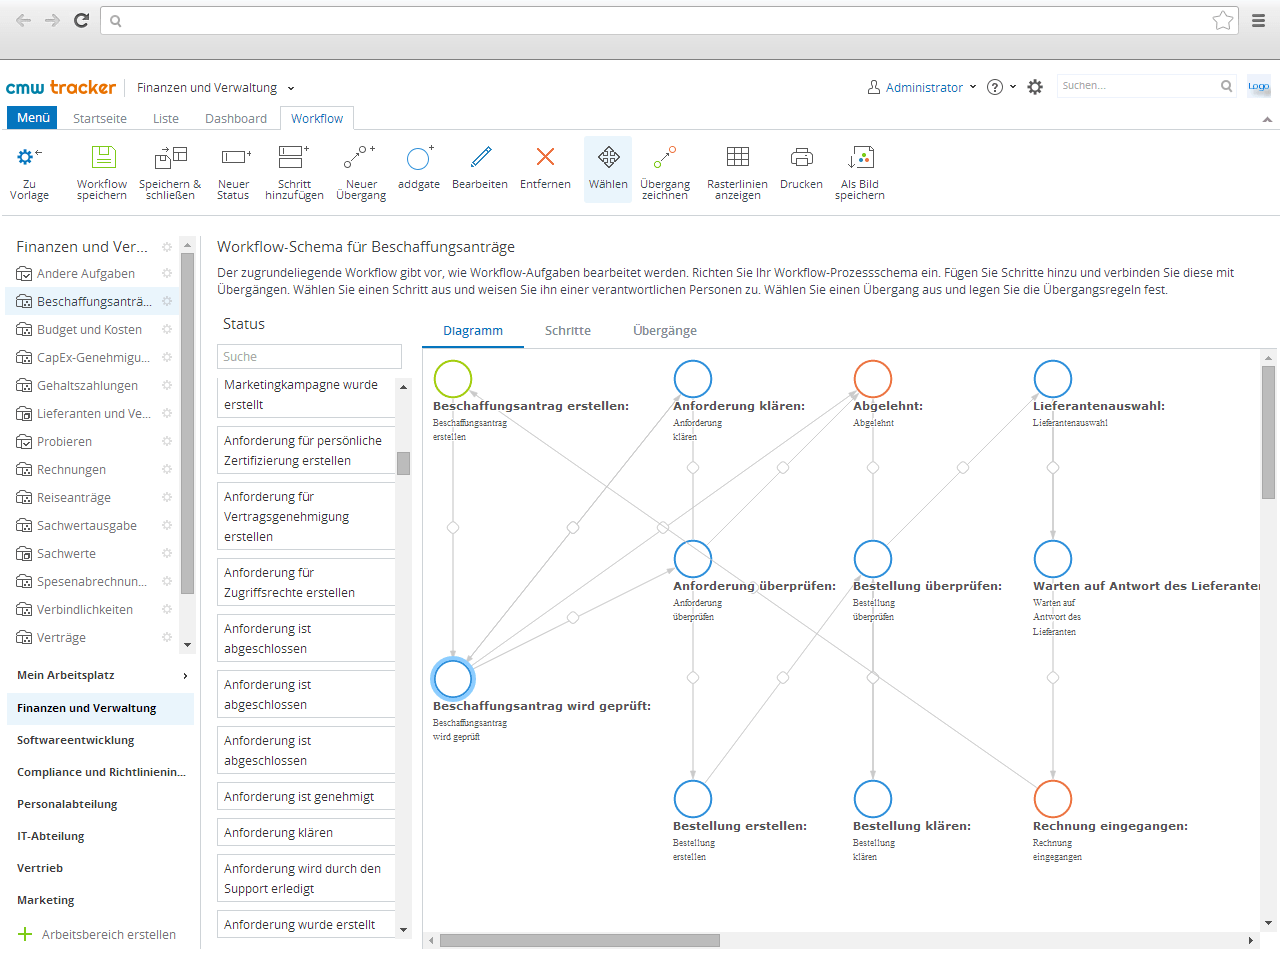Bookmark page with browser star icon

(1223, 20)
